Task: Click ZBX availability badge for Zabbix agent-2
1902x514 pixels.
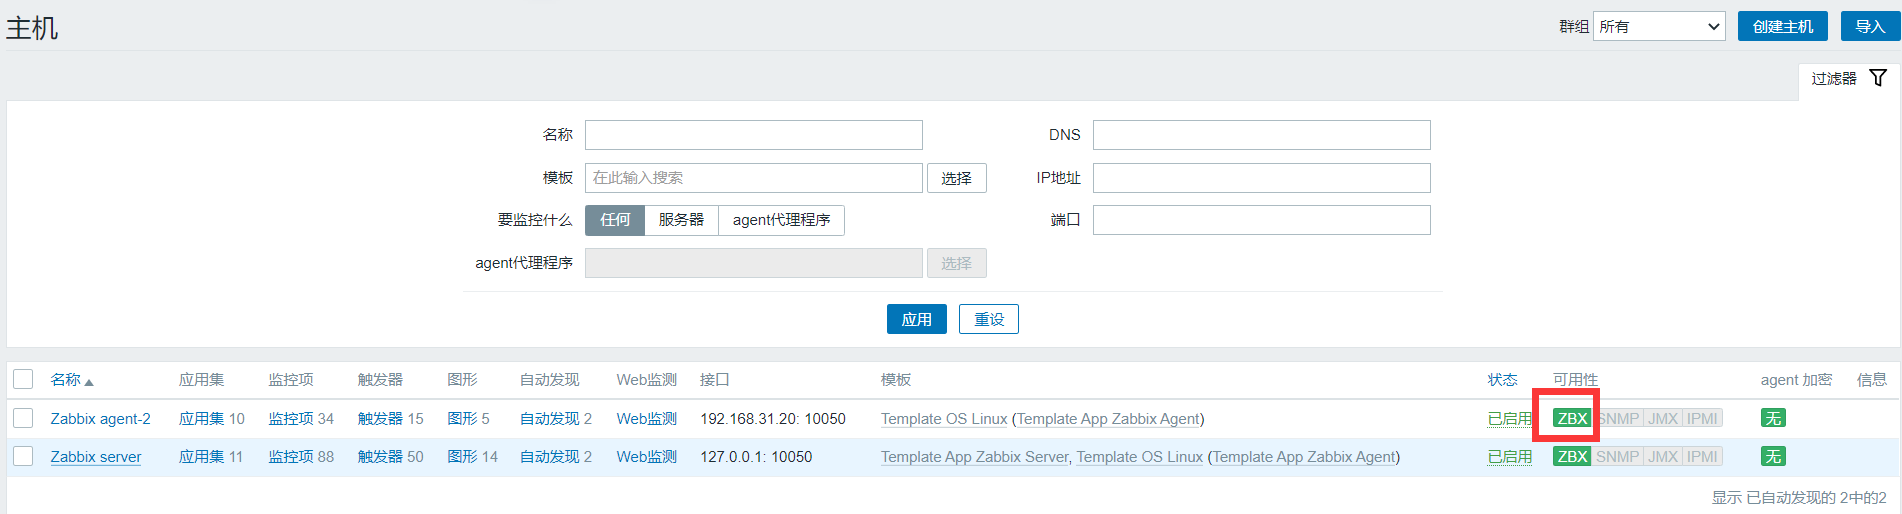Action: point(1572,419)
